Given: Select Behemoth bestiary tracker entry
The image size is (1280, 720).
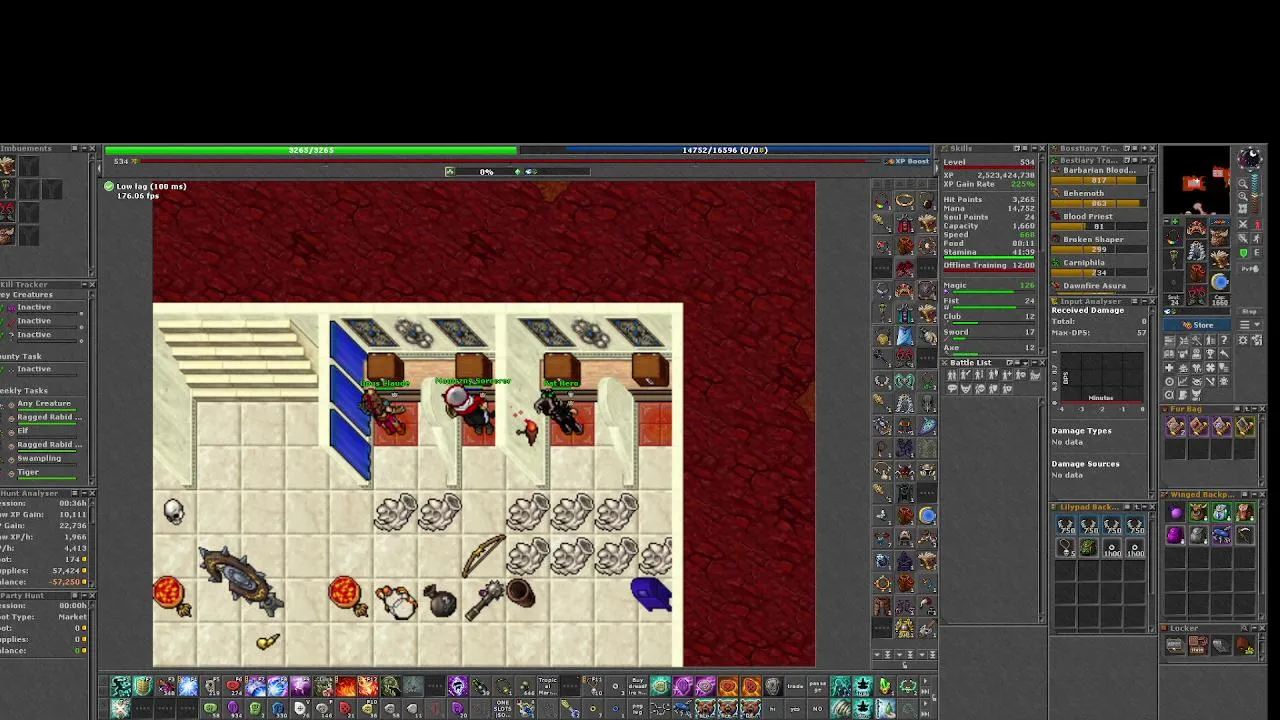Looking at the screenshot, I should point(1101,199).
